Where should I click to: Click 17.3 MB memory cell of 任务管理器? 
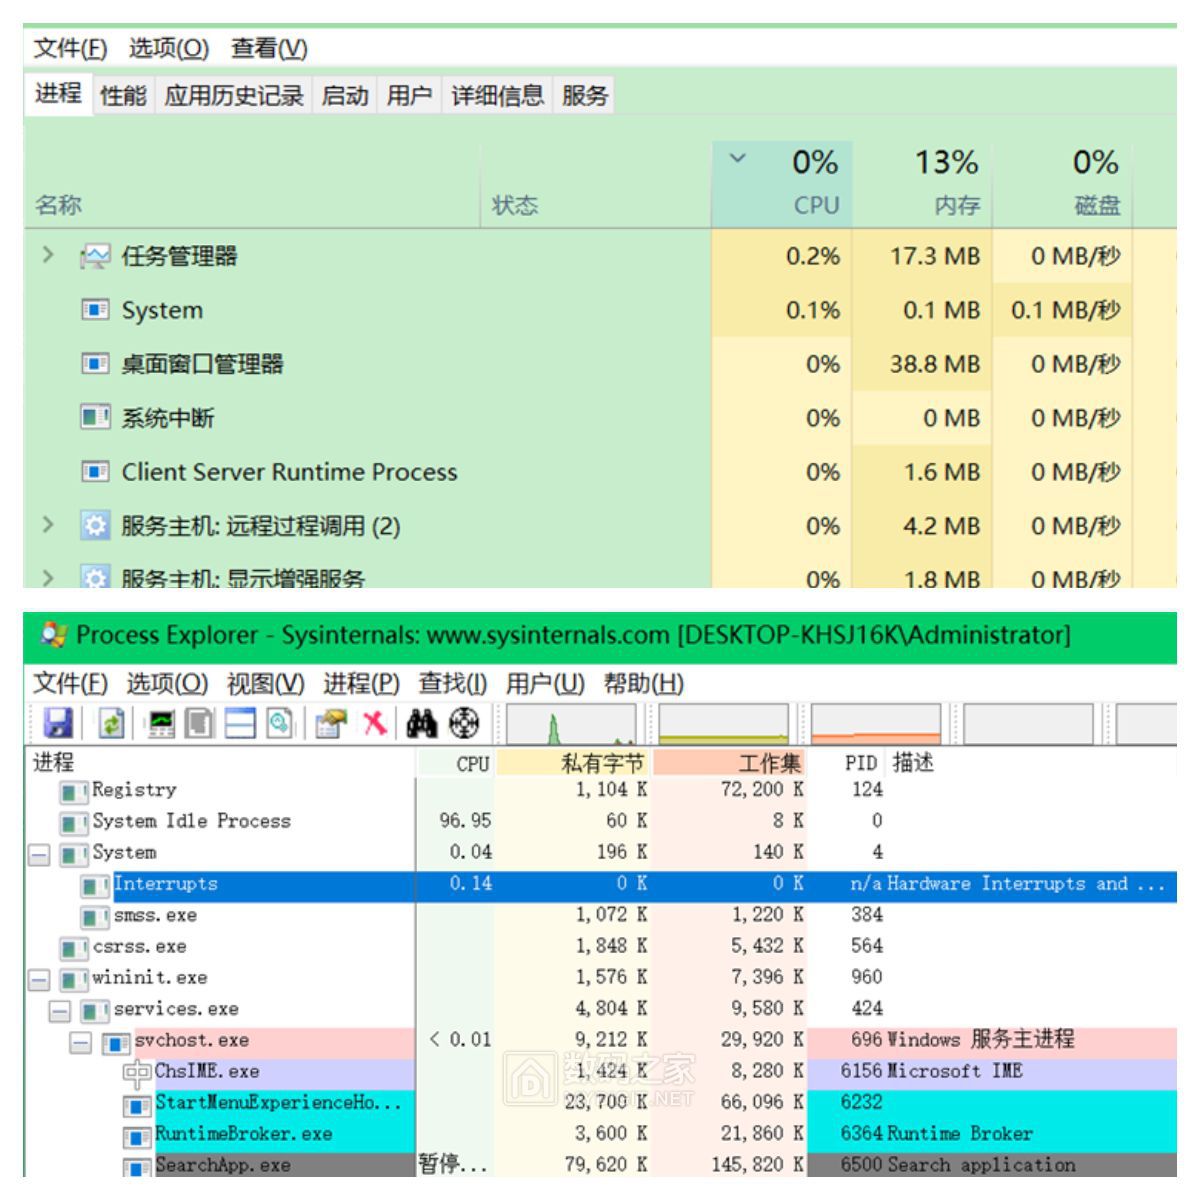click(x=922, y=257)
